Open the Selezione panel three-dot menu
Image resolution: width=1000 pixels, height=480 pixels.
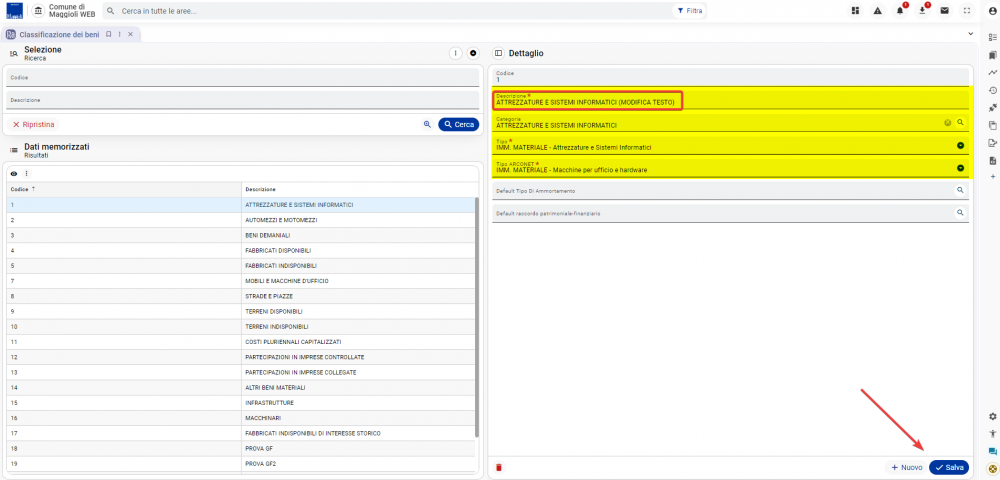click(x=455, y=54)
